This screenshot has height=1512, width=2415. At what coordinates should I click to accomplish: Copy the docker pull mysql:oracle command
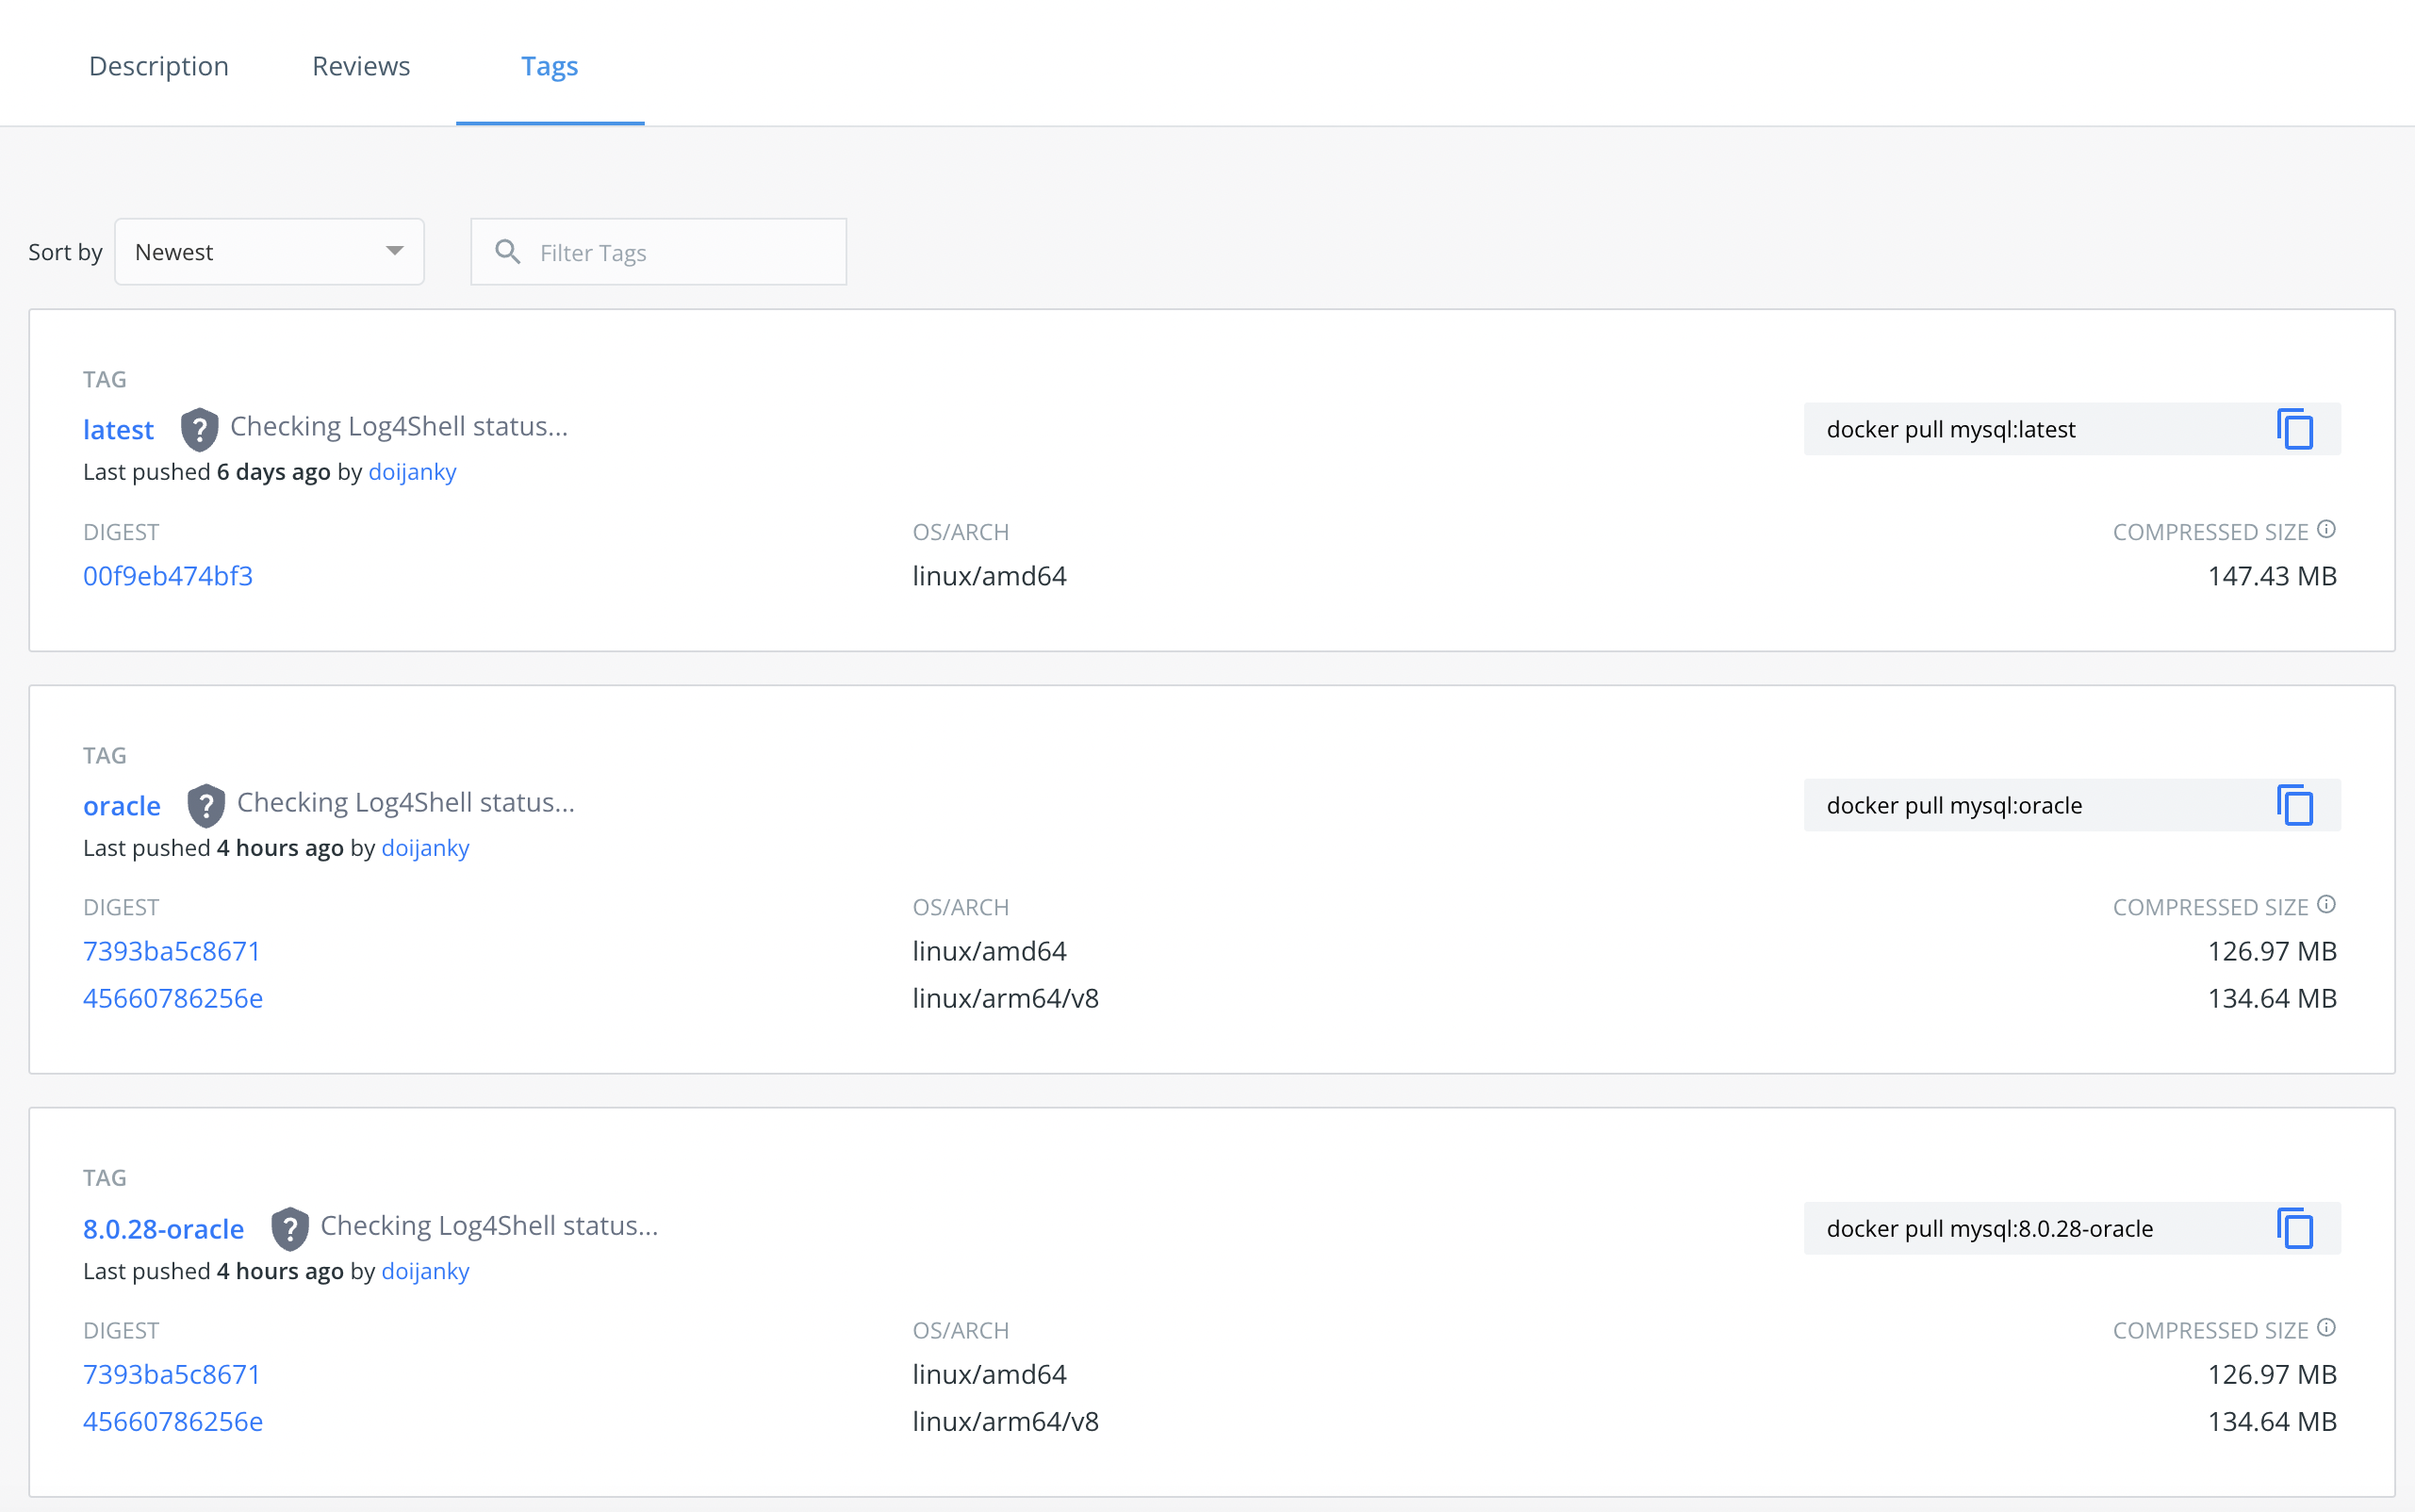[x=2295, y=806]
